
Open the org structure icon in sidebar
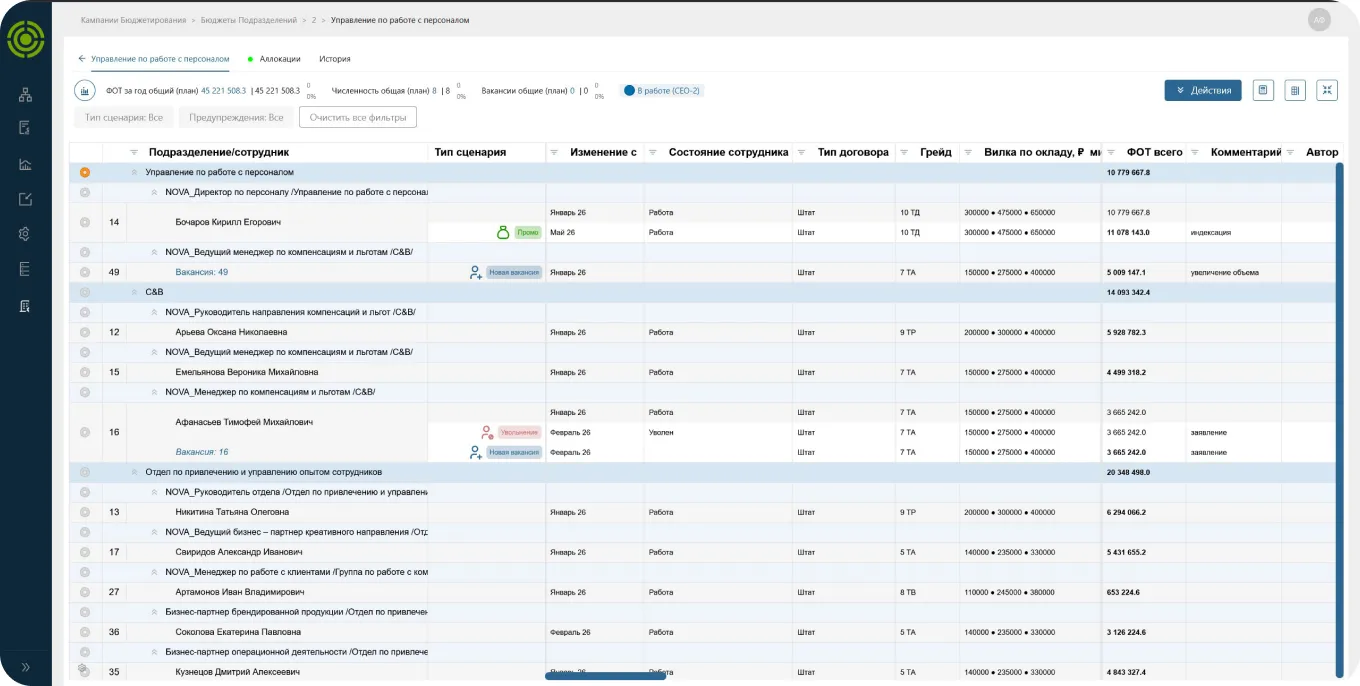point(26,94)
